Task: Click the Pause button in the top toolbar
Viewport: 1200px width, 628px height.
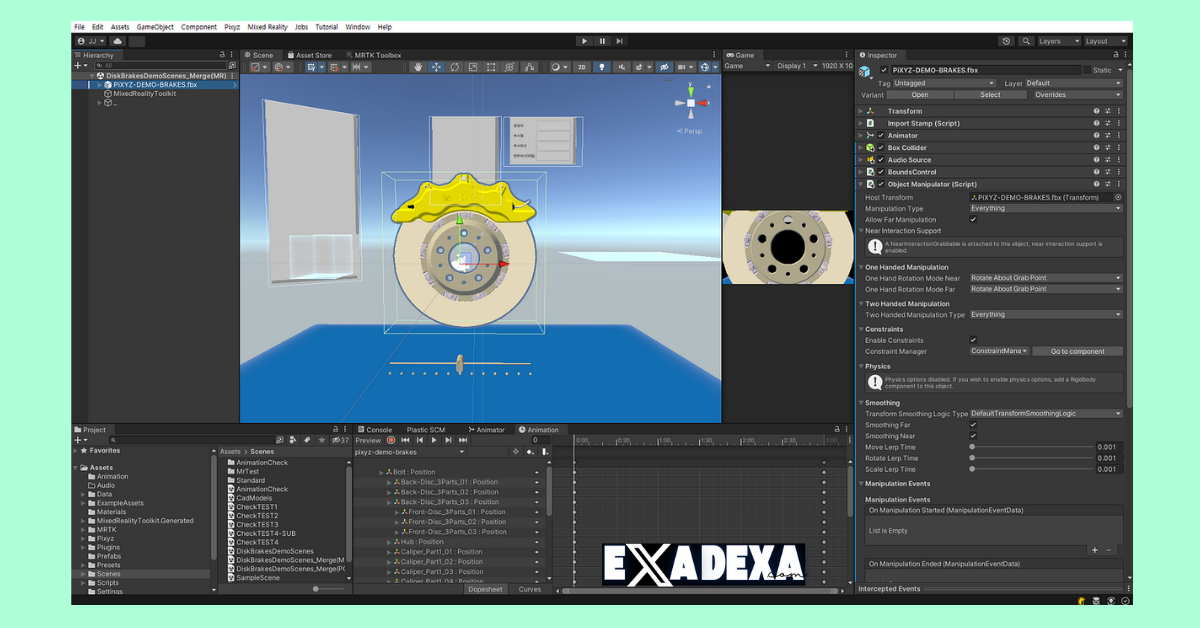Action: (x=601, y=41)
